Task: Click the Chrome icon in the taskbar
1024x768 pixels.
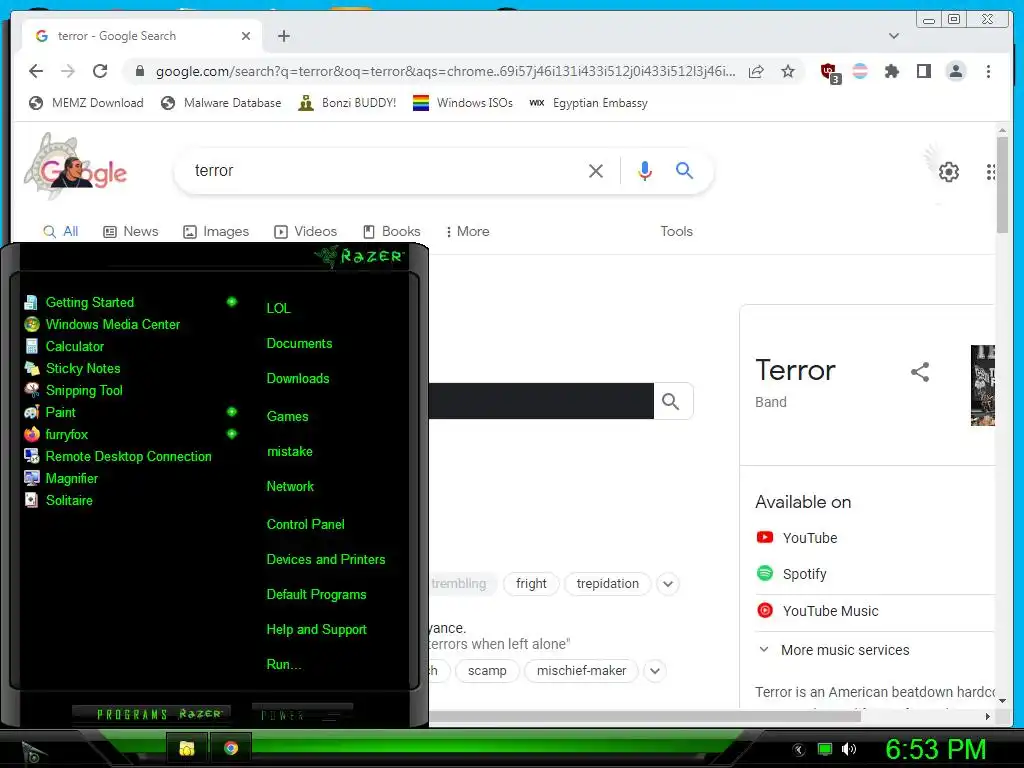Action: (x=231, y=748)
